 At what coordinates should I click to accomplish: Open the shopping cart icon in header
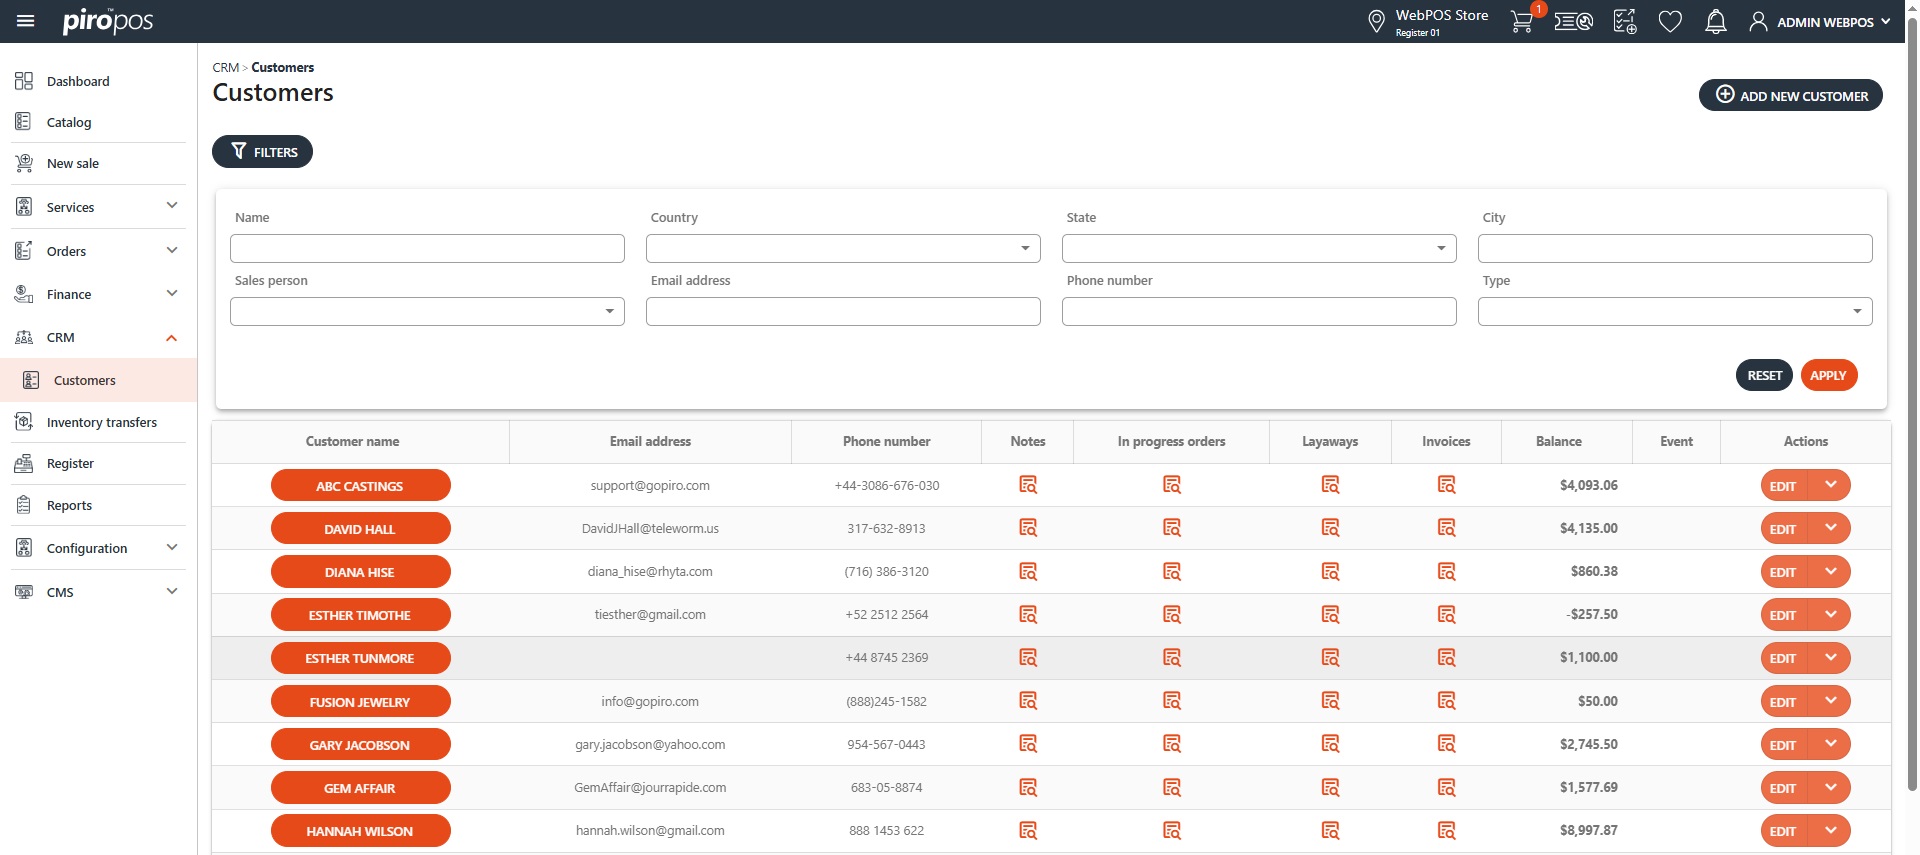[1521, 22]
